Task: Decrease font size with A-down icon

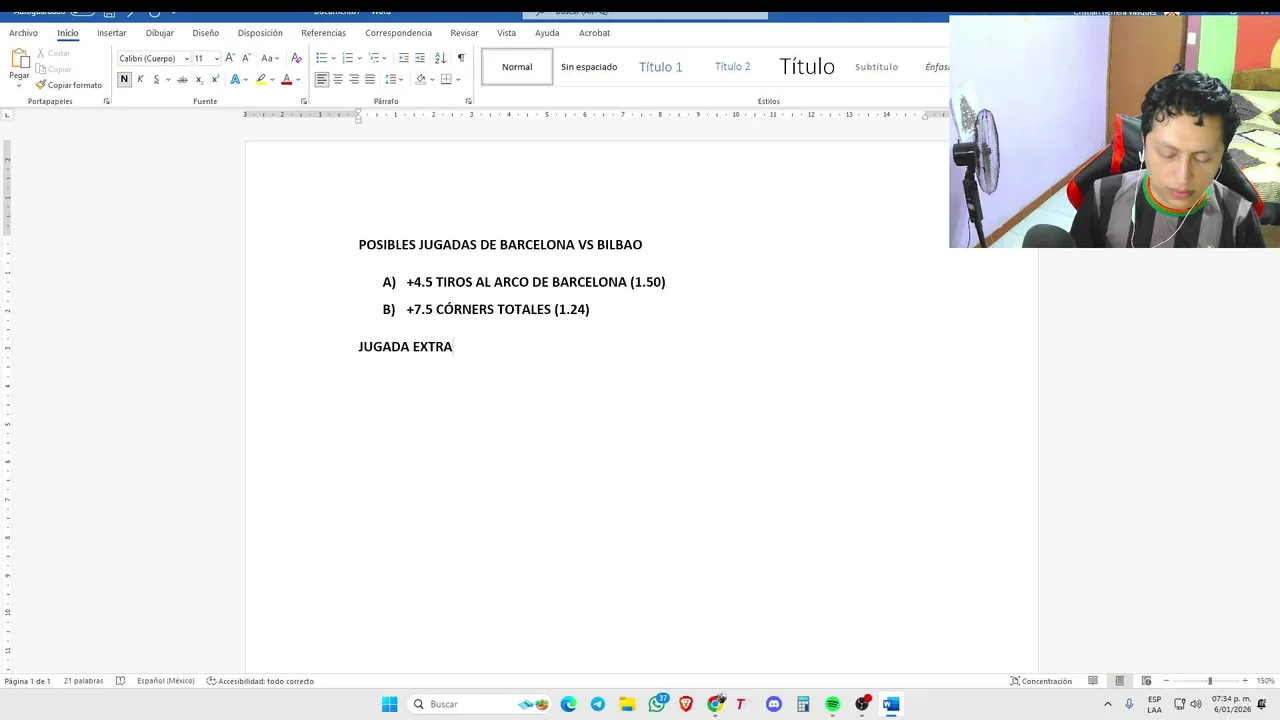Action: [246, 58]
